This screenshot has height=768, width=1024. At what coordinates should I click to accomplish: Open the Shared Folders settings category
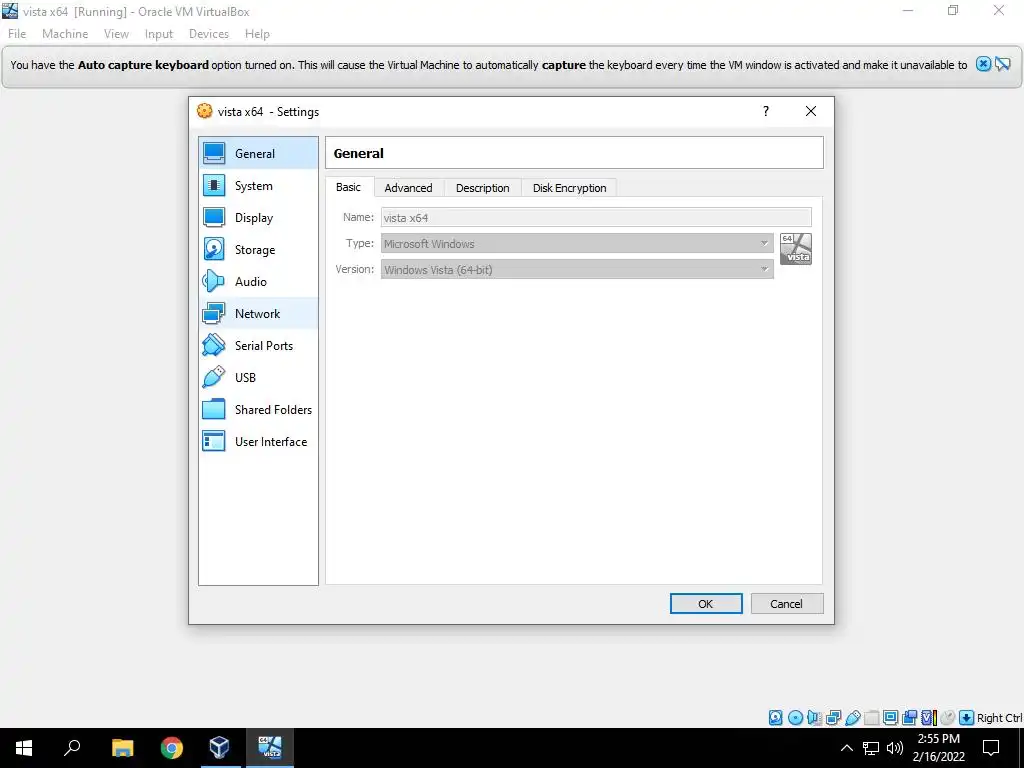click(x=258, y=409)
